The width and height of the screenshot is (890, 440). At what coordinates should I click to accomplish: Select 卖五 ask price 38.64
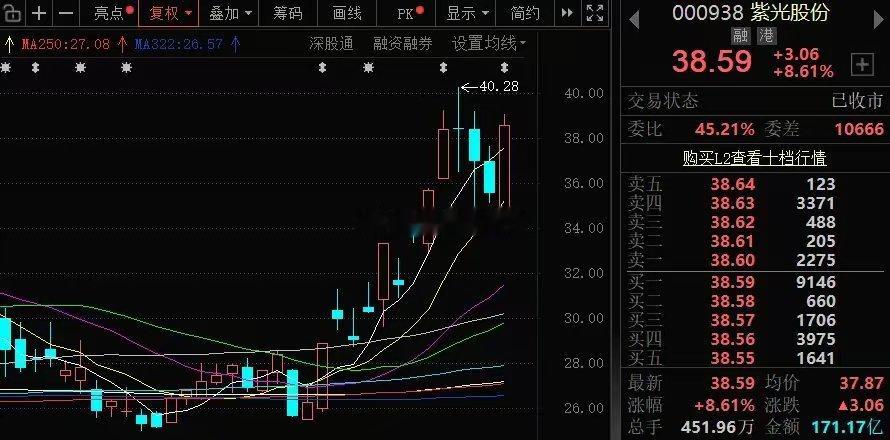click(733, 184)
